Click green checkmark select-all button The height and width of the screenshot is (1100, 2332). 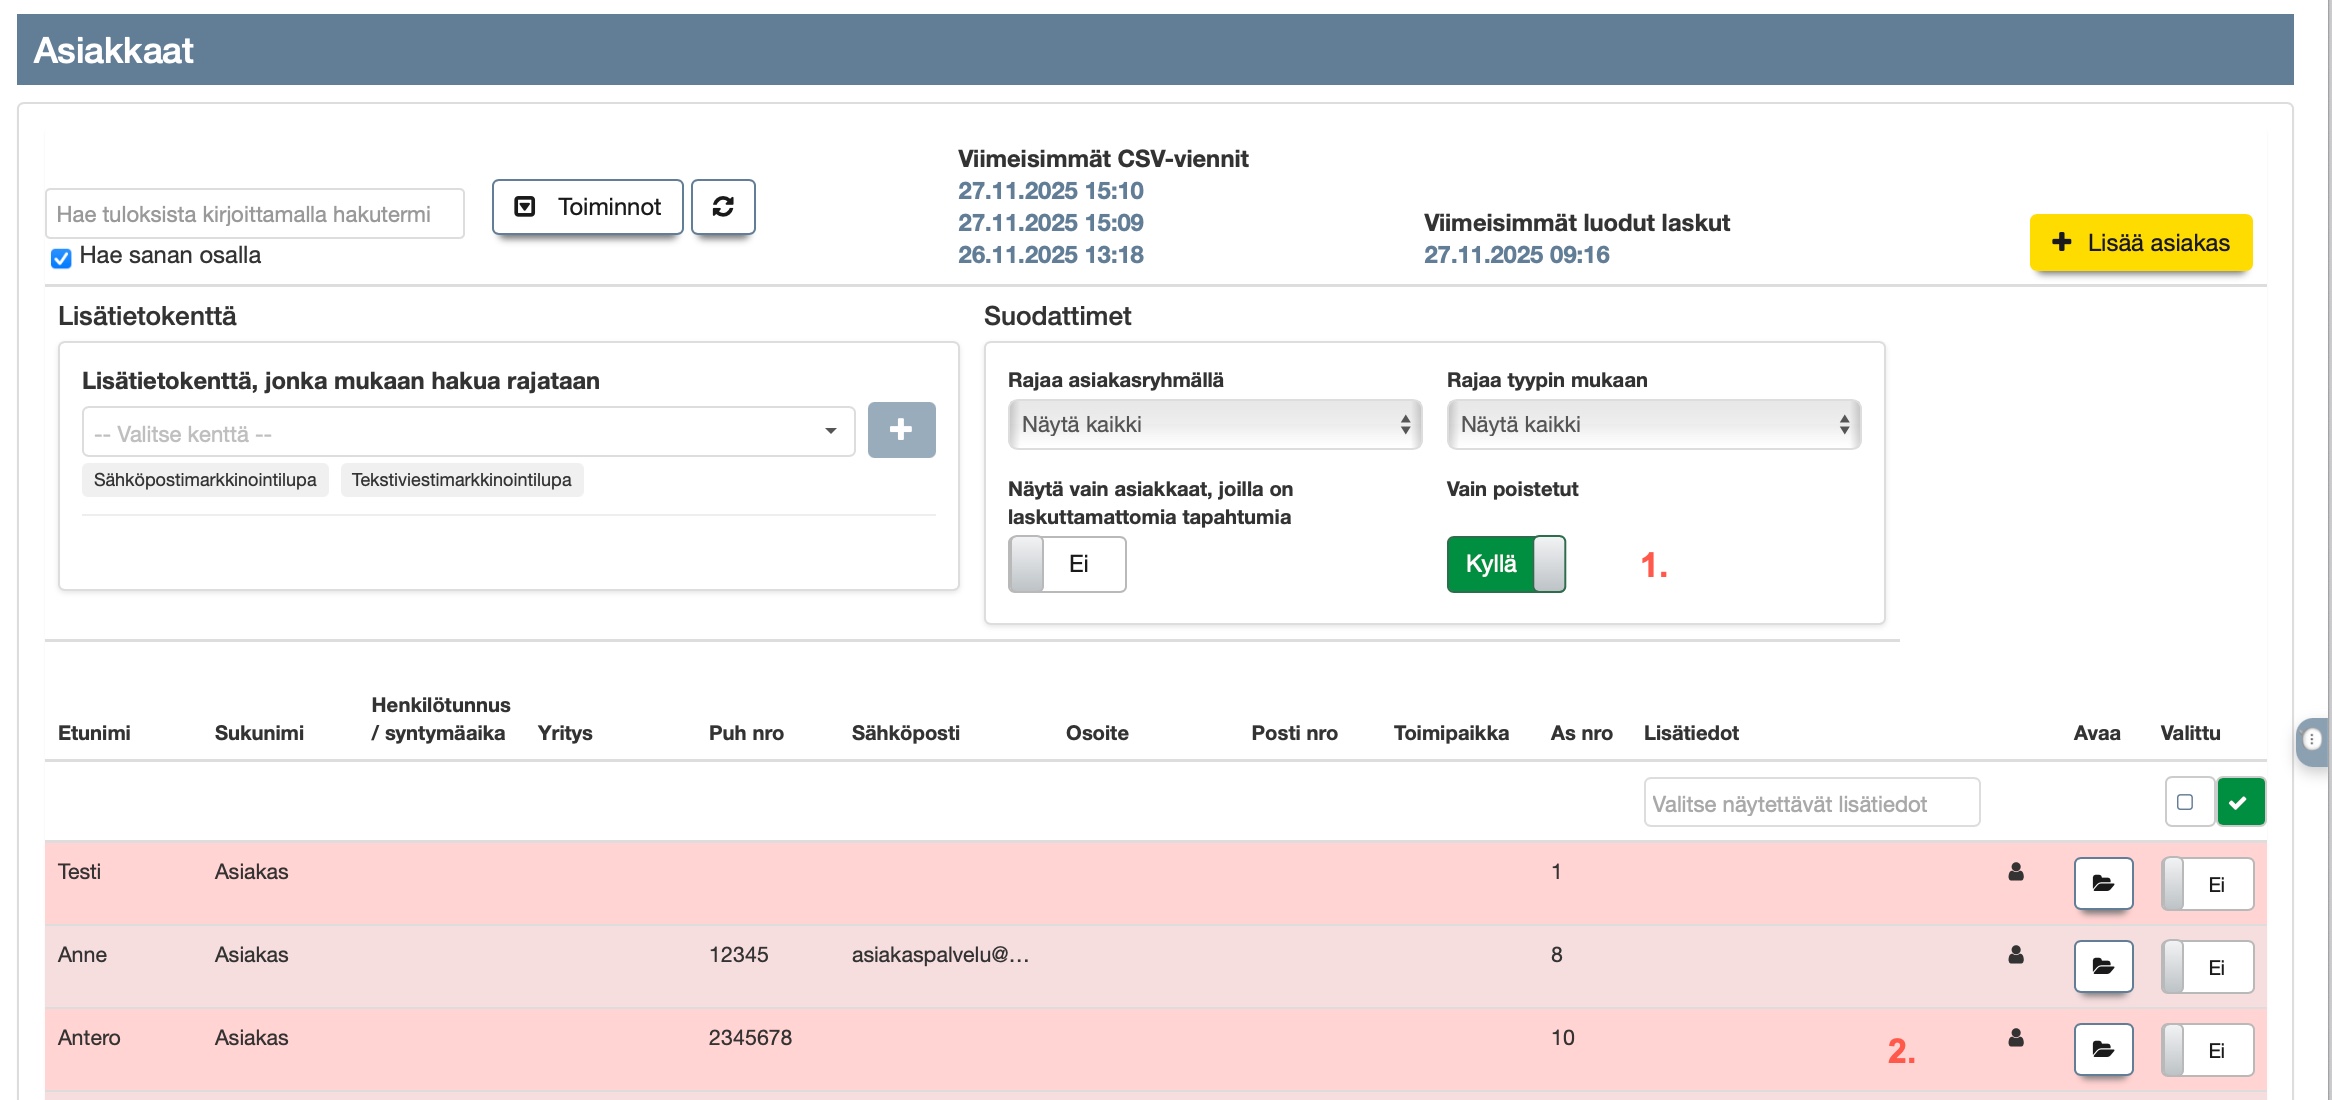(x=2240, y=802)
